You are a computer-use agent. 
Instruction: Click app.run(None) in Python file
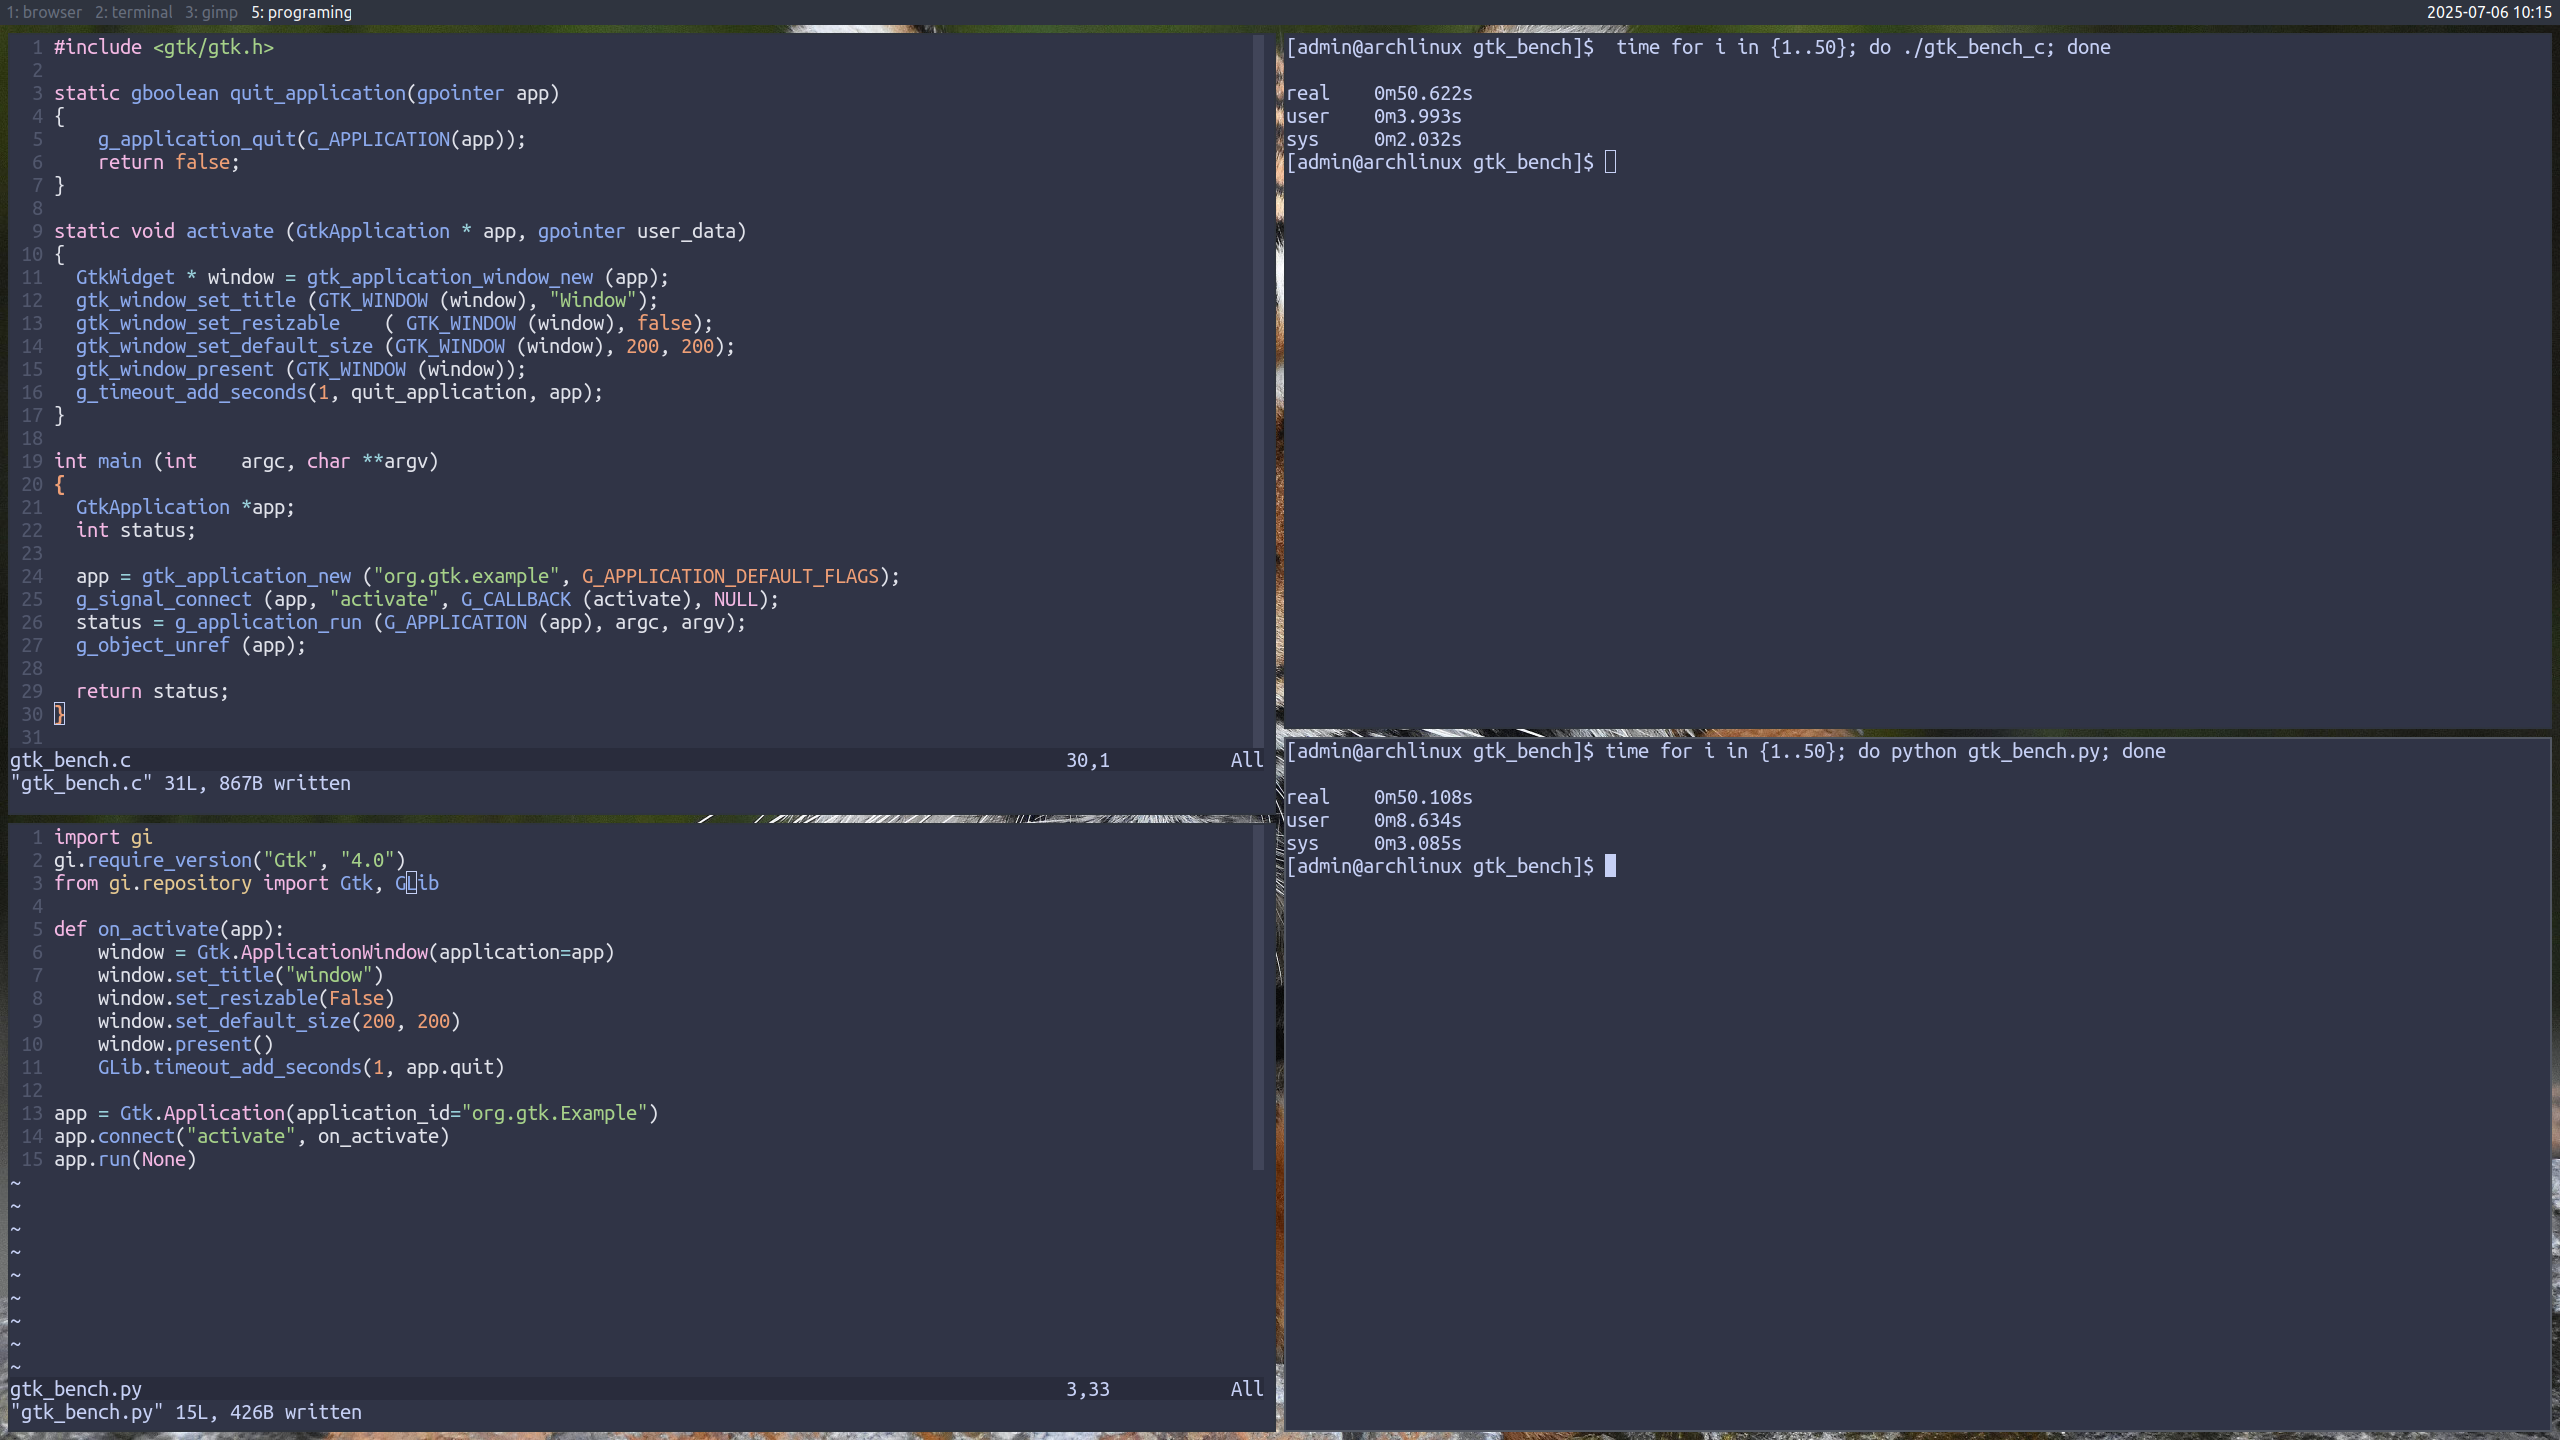tap(125, 1159)
